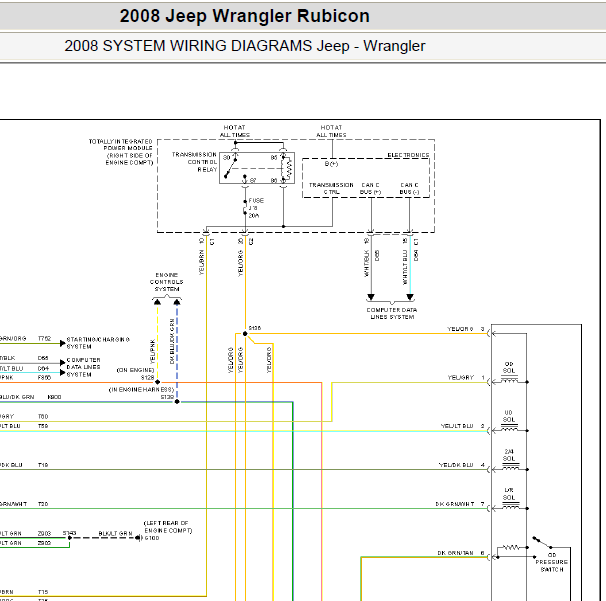Click the "2008 Jeep Wrangler Rubicon" title

tap(245, 16)
